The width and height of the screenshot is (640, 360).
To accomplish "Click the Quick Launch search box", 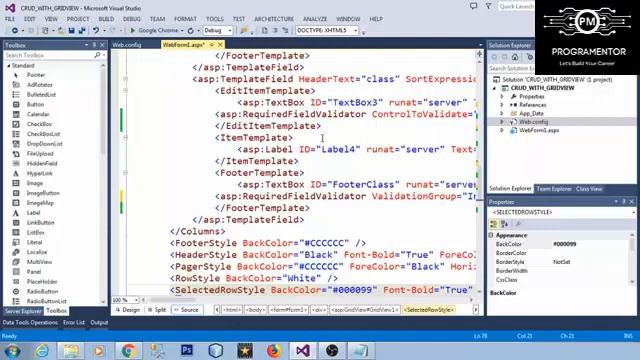I will [x=516, y=6].
